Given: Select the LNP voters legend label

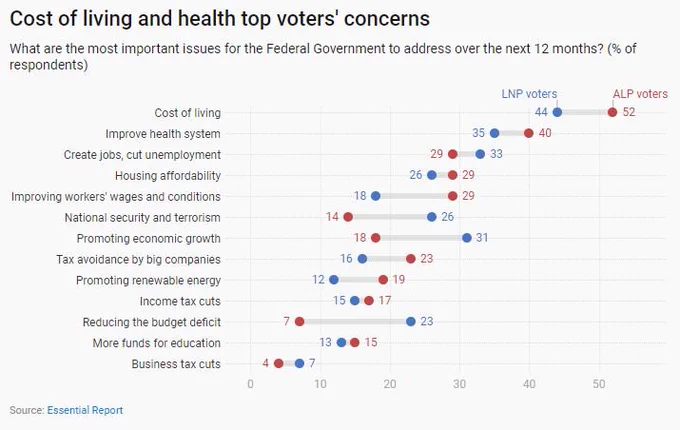Looking at the screenshot, I should pos(529,94).
